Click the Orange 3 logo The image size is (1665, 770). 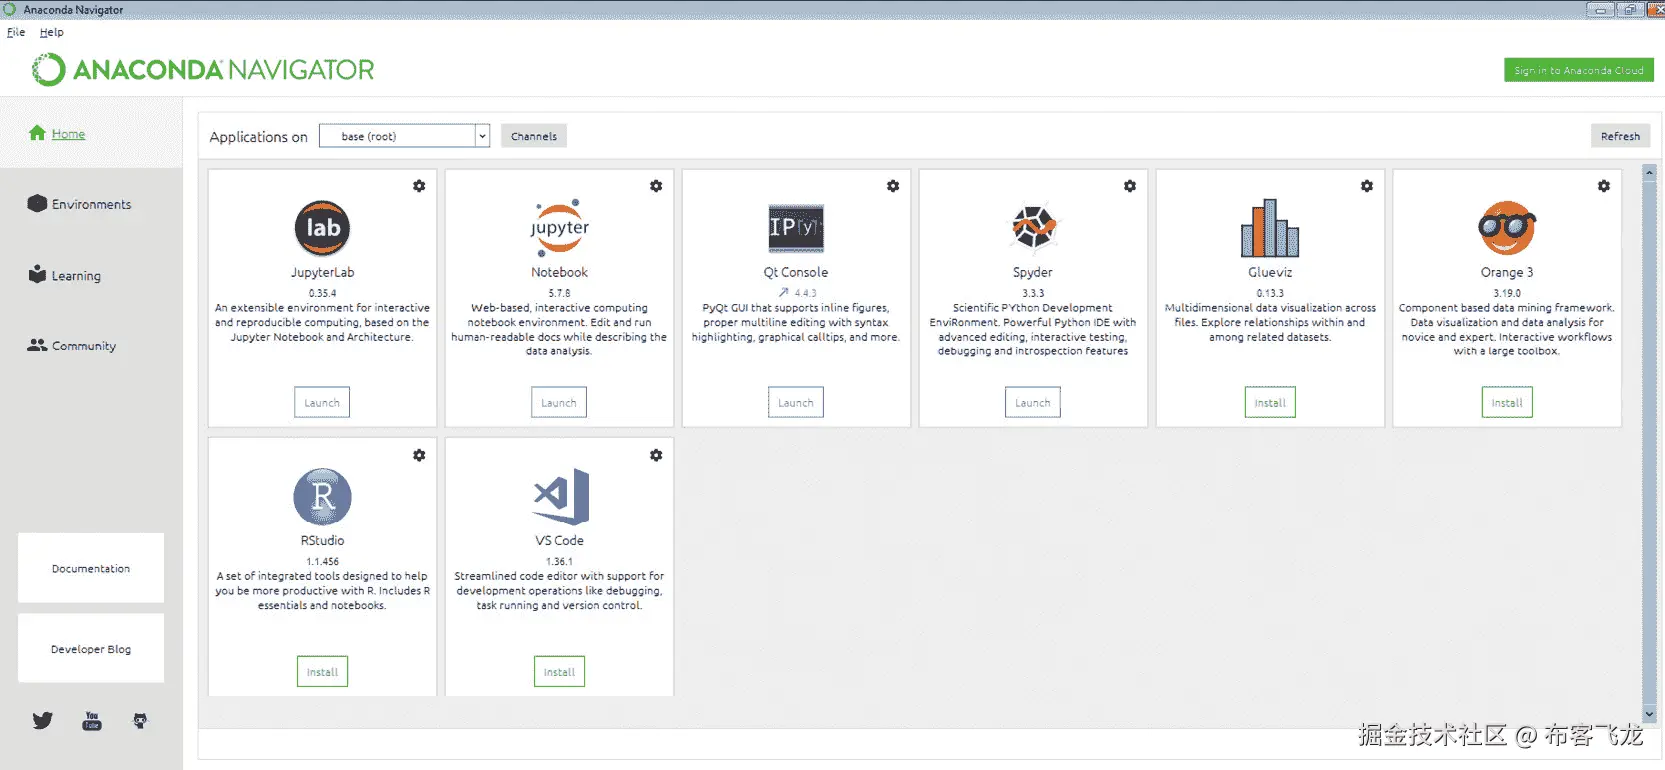(1507, 228)
